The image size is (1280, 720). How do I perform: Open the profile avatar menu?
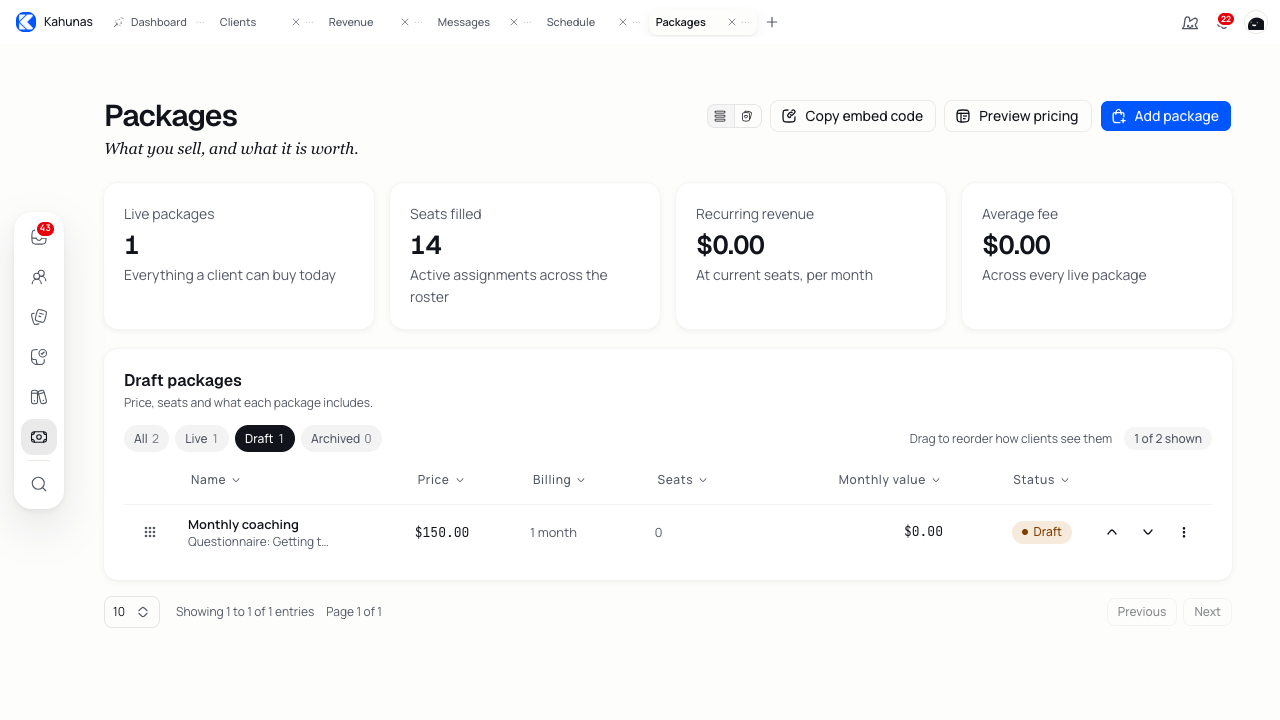[1256, 22]
